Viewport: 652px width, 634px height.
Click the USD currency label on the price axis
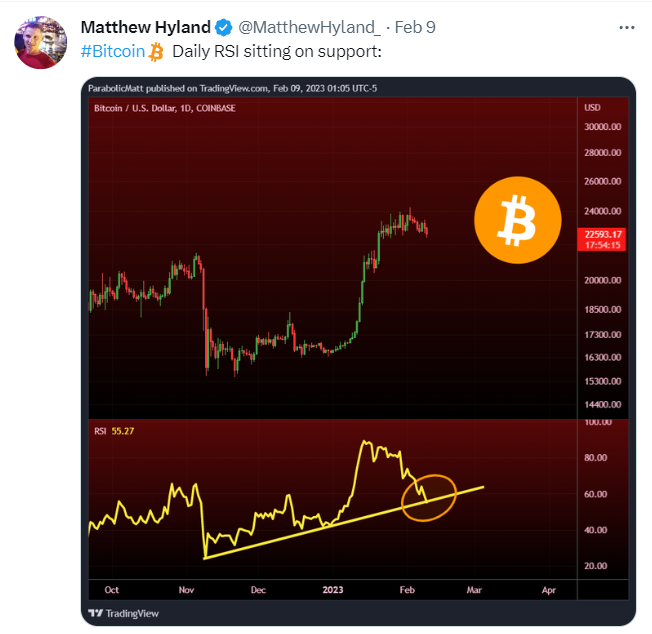click(x=591, y=107)
